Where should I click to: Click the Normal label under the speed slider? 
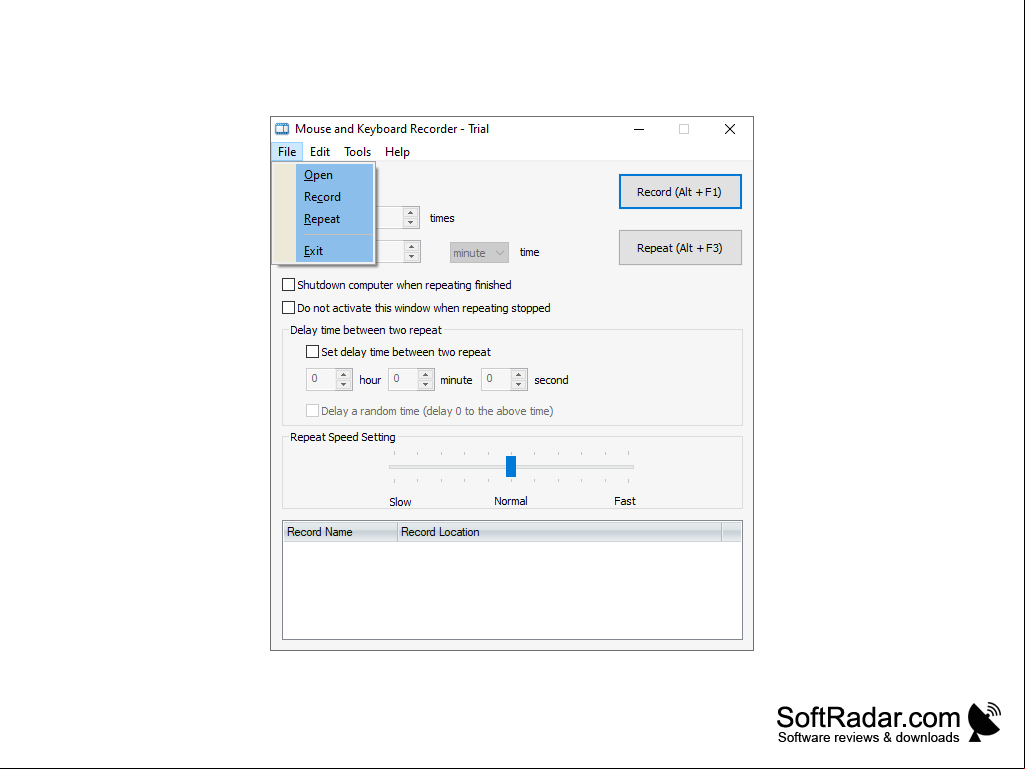click(x=511, y=501)
